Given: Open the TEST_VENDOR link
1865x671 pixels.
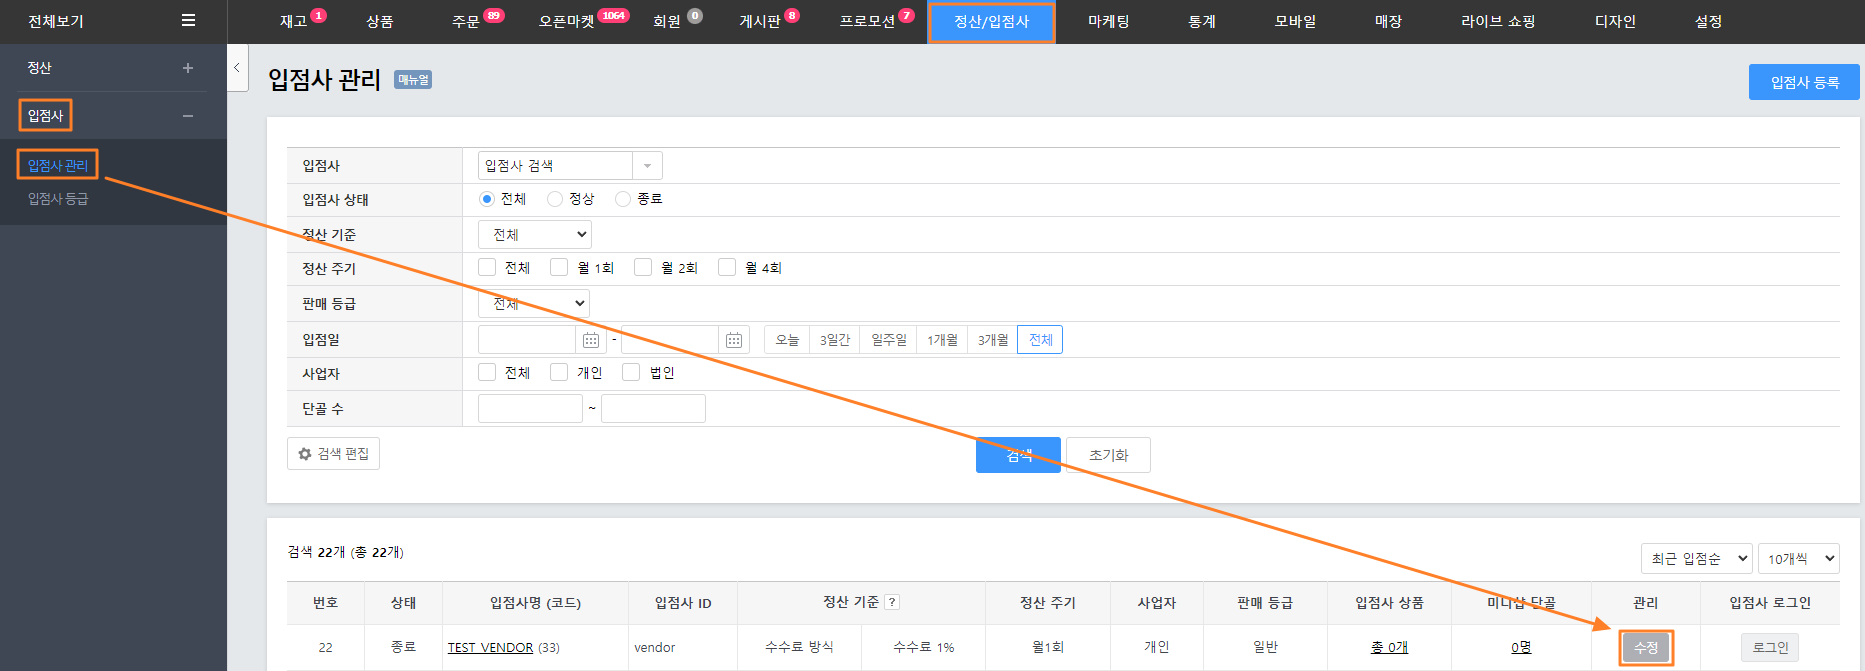Looking at the screenshot, I should 490,648.
